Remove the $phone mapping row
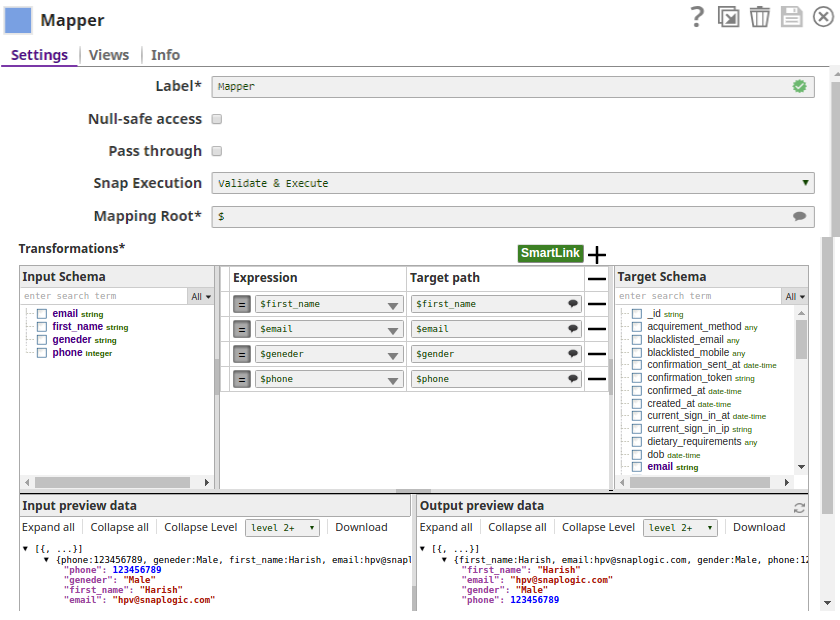 tap(596, 379)
